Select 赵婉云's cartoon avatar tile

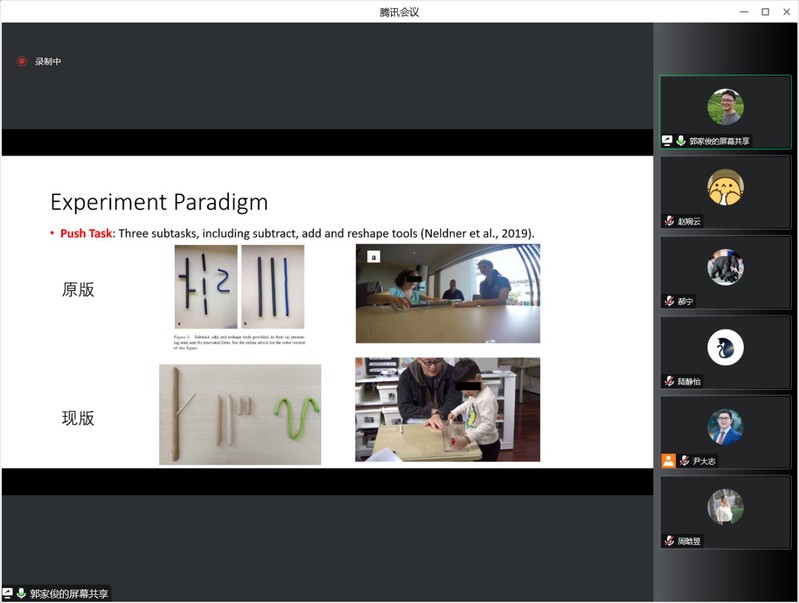[x=725, y=187]
